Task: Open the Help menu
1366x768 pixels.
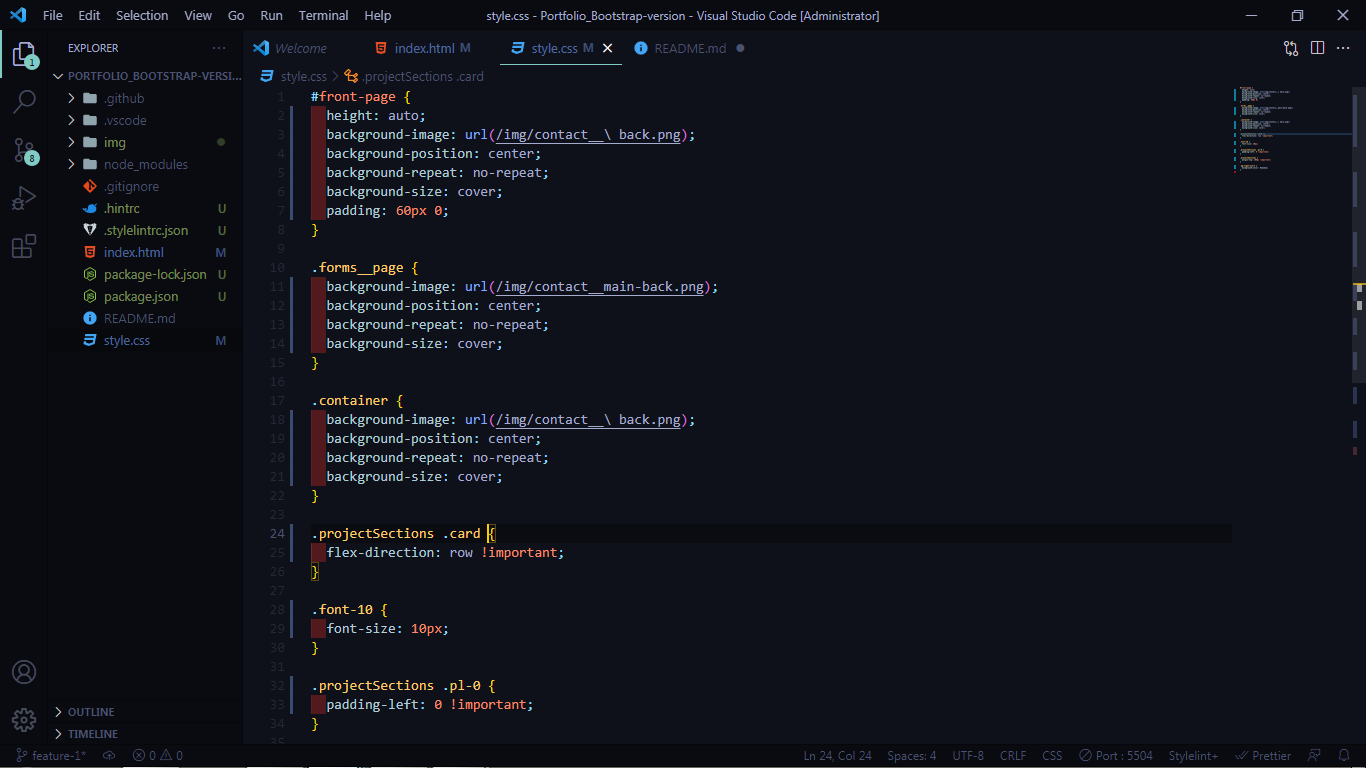Action: (378, 15)
